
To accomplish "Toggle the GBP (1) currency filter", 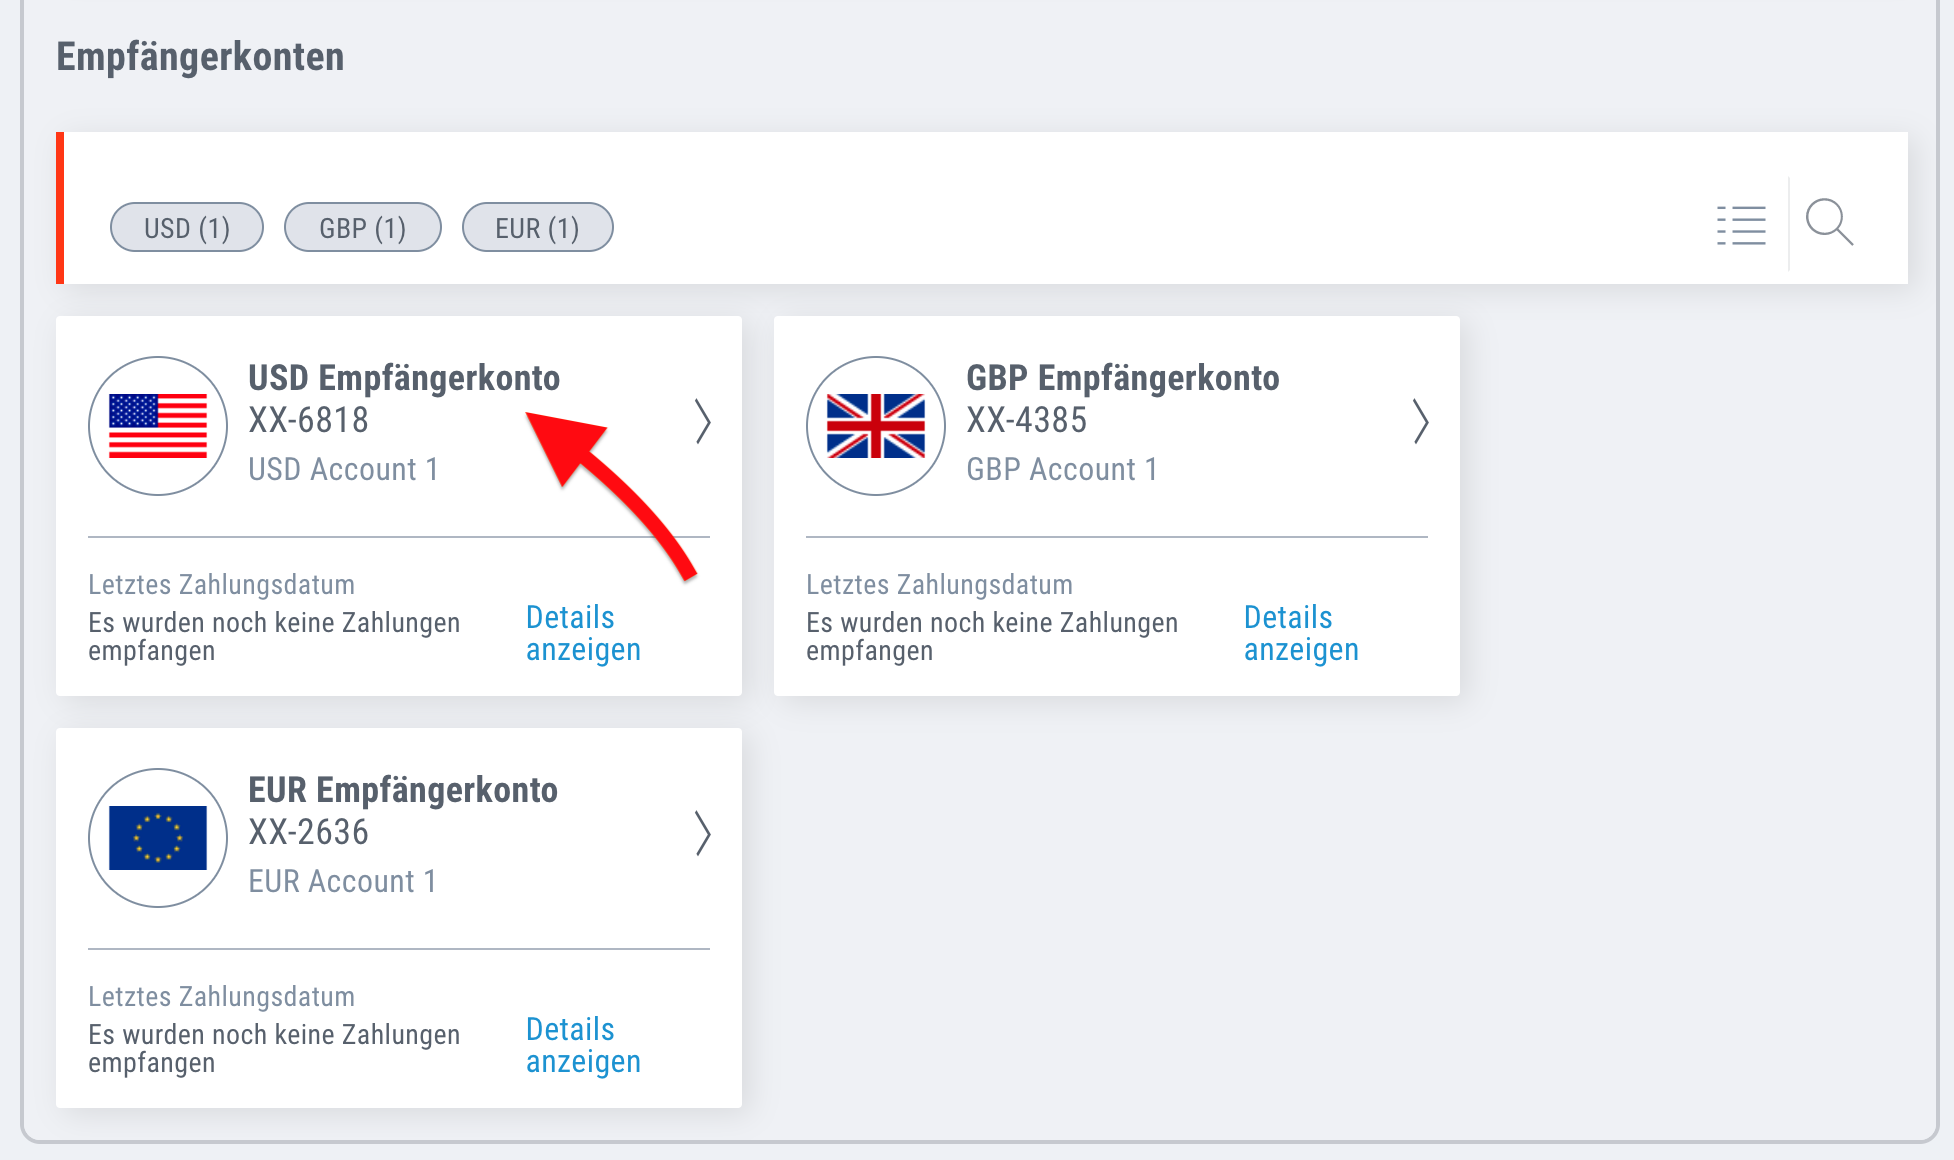I will pos(363,227).
